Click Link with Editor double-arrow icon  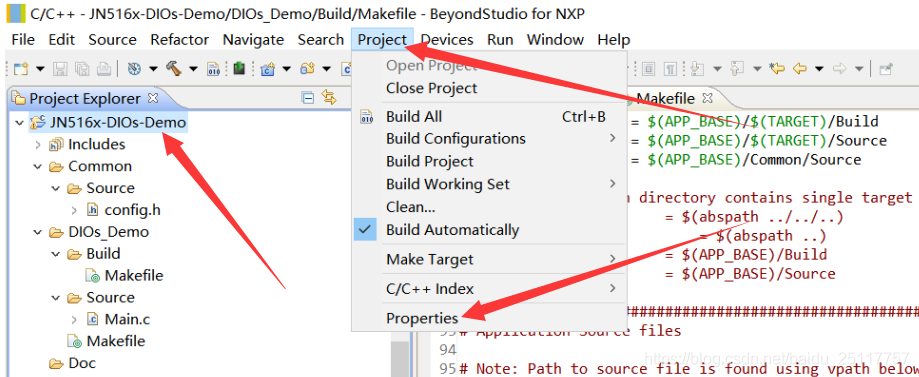(329, 97)
